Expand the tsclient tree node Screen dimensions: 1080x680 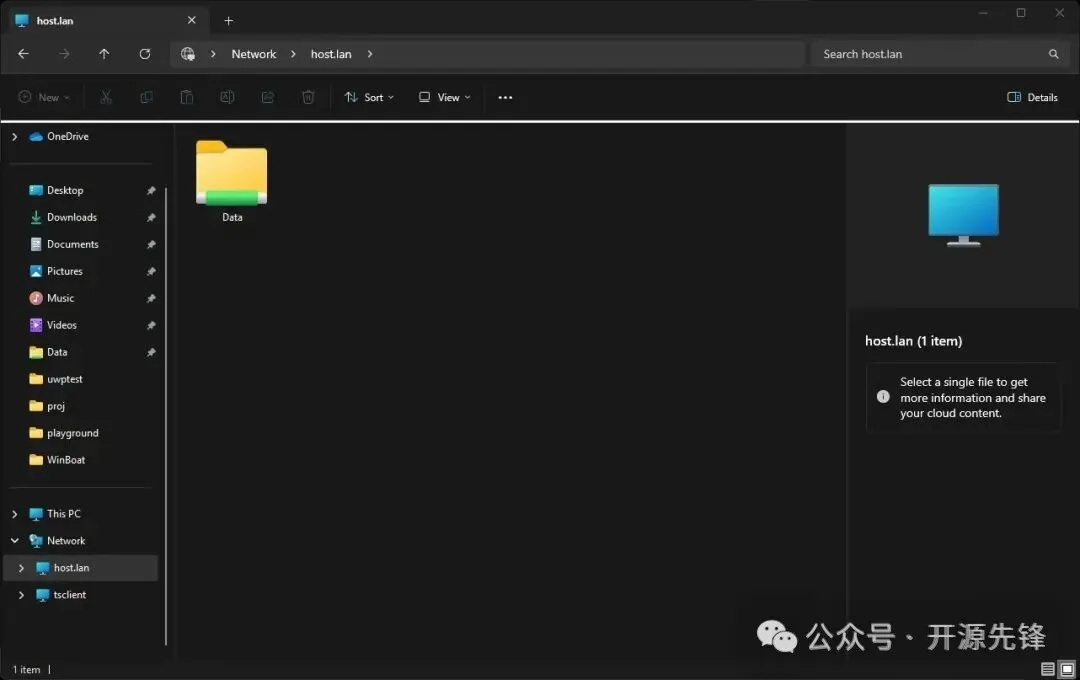(x=21, y=595)
